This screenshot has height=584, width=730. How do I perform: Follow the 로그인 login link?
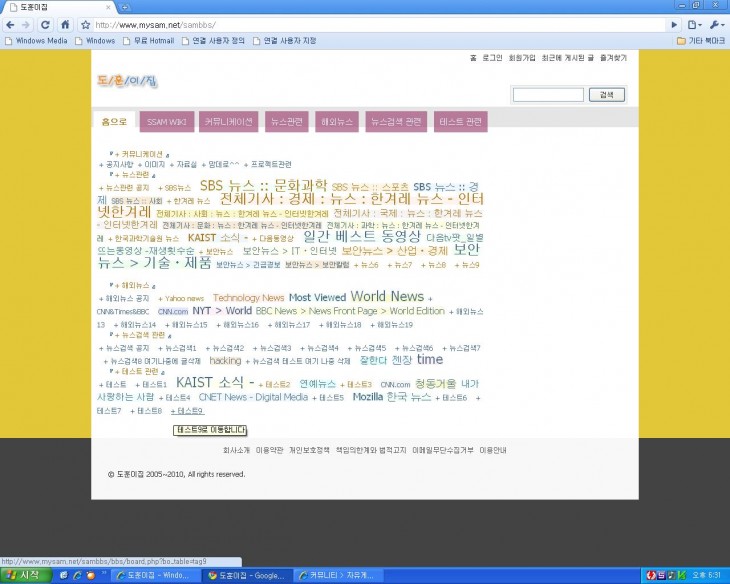click(492, 58)
